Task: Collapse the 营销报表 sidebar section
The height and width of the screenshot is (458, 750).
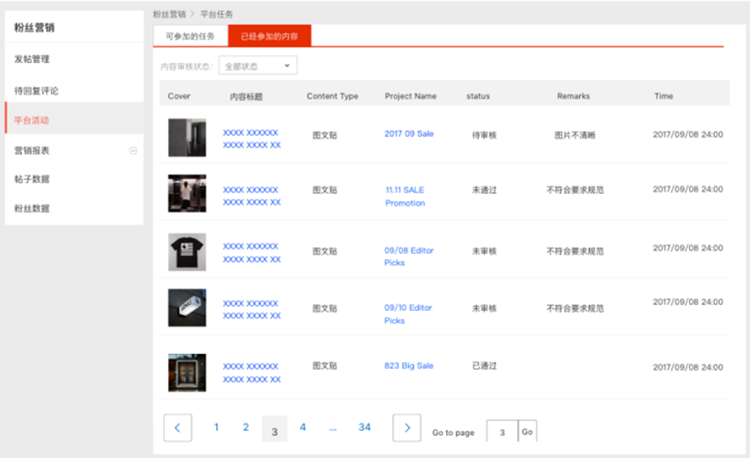Action: (x=134, y=151)
